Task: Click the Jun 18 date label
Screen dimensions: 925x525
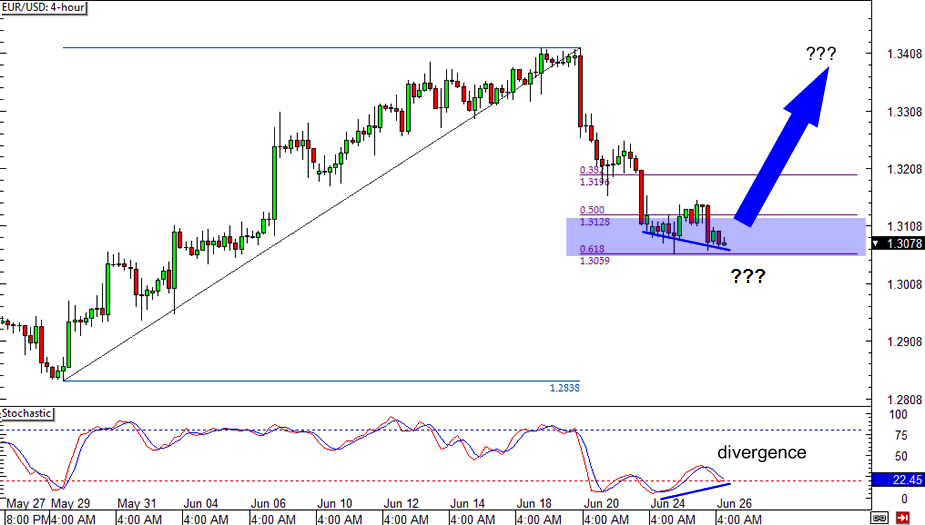Action: click(x=534, y=504)
